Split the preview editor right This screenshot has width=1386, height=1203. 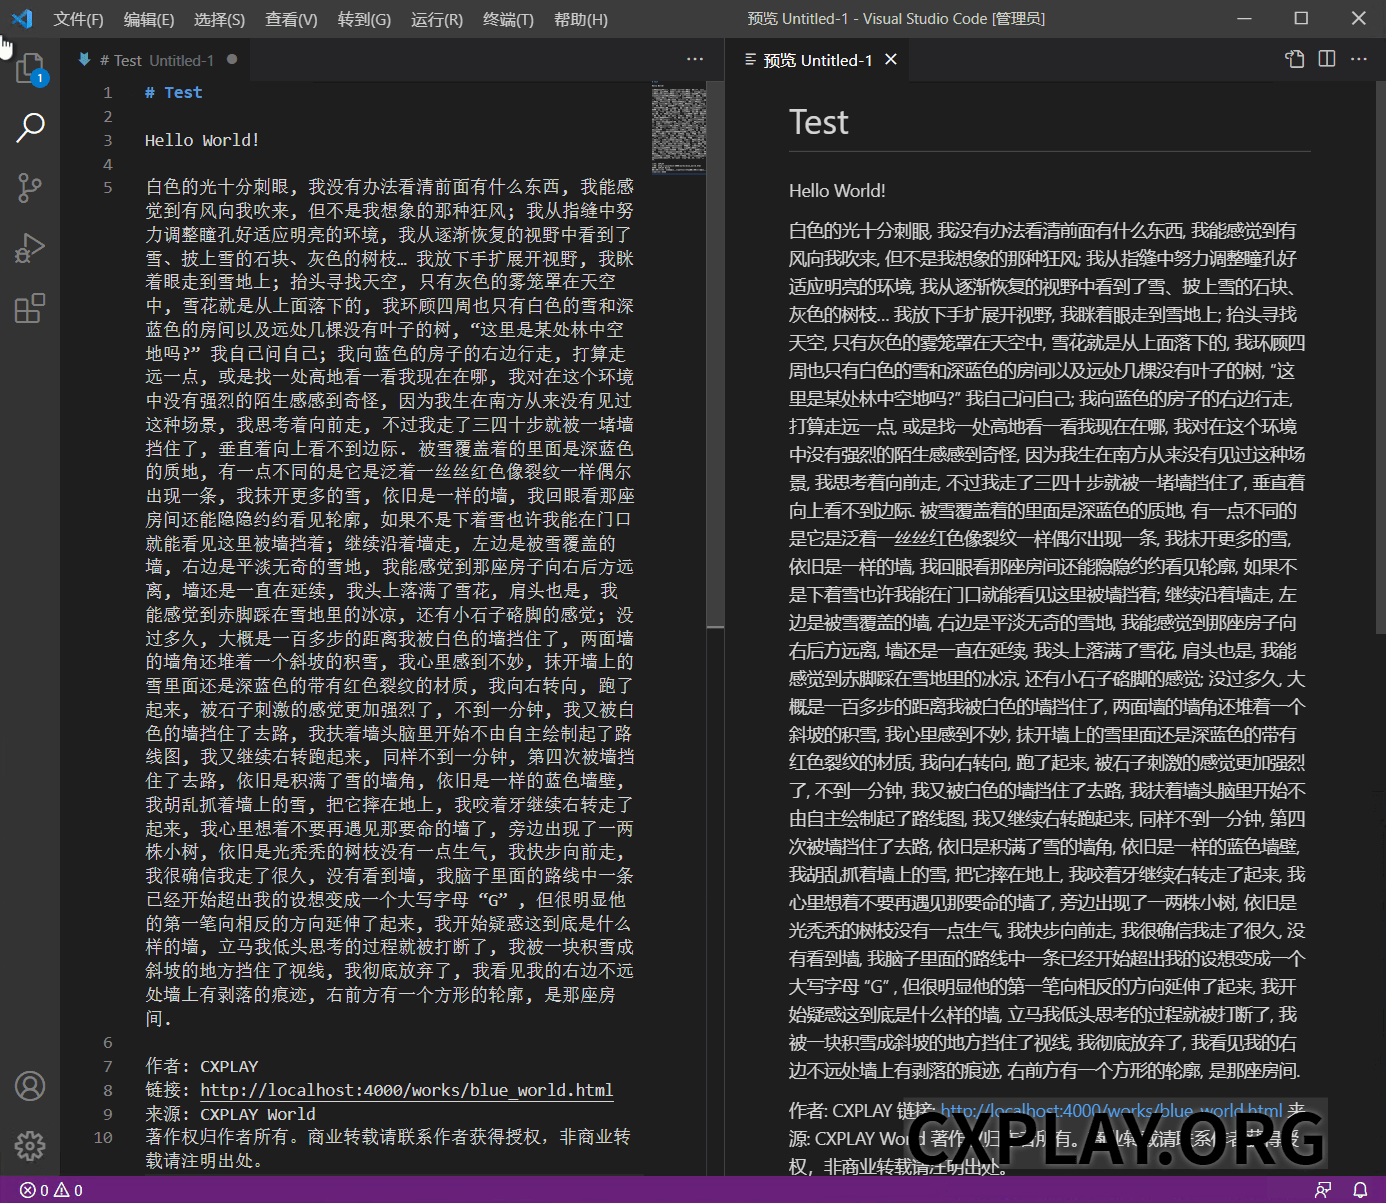click(1327, 59)
